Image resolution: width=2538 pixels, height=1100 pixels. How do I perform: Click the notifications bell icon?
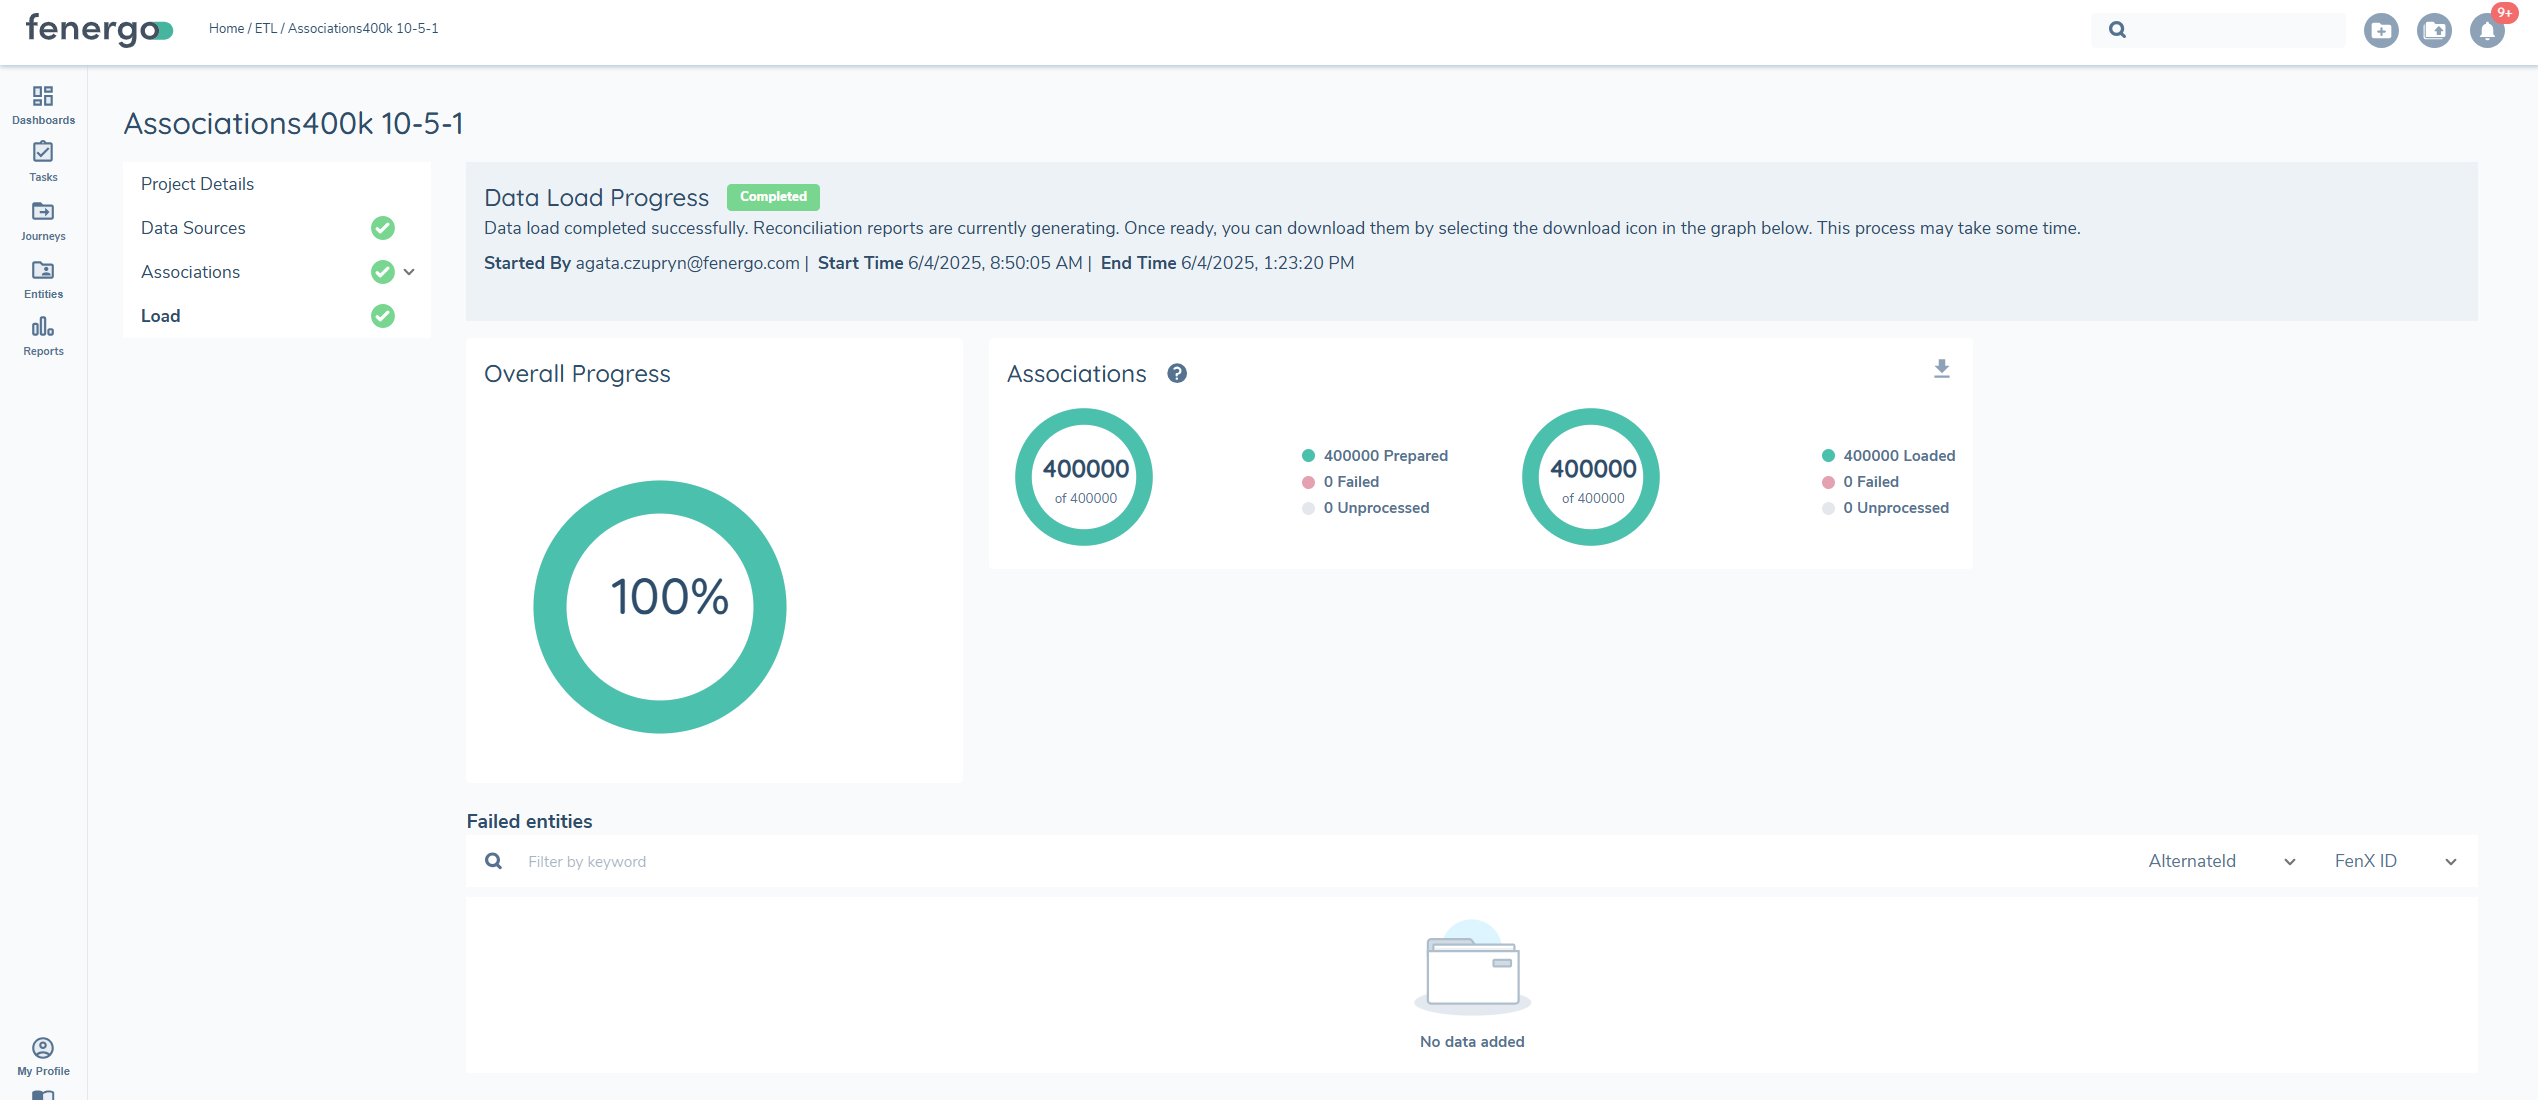(x=2487, y=30)
